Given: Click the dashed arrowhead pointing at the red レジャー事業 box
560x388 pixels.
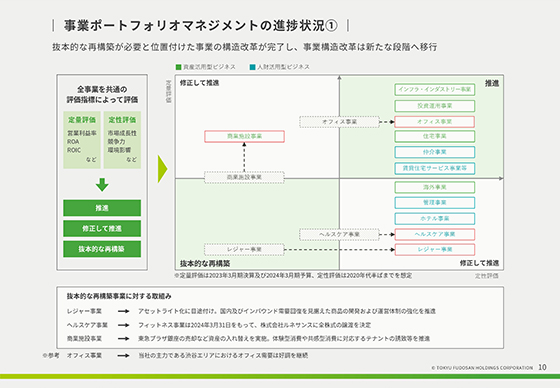Looking at the screenshot, I should pyautogui.click(x=392, y=249).
